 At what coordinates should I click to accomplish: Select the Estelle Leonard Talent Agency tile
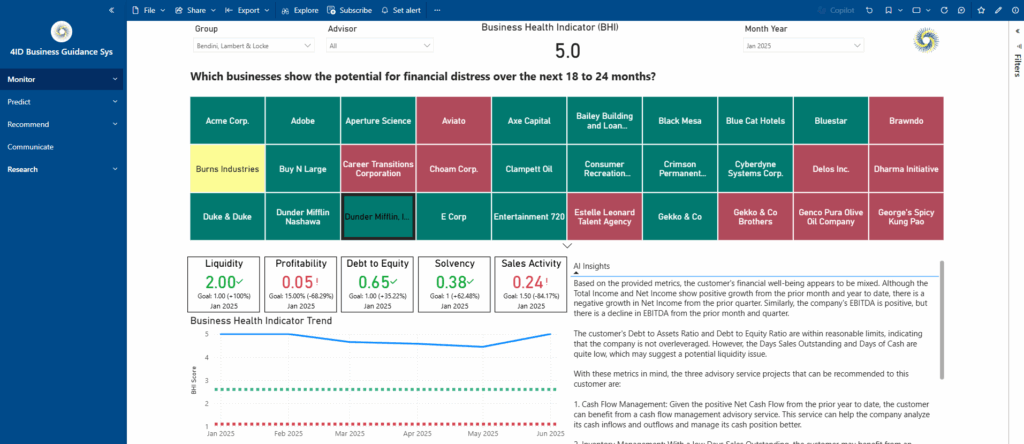tap(604, 217)
